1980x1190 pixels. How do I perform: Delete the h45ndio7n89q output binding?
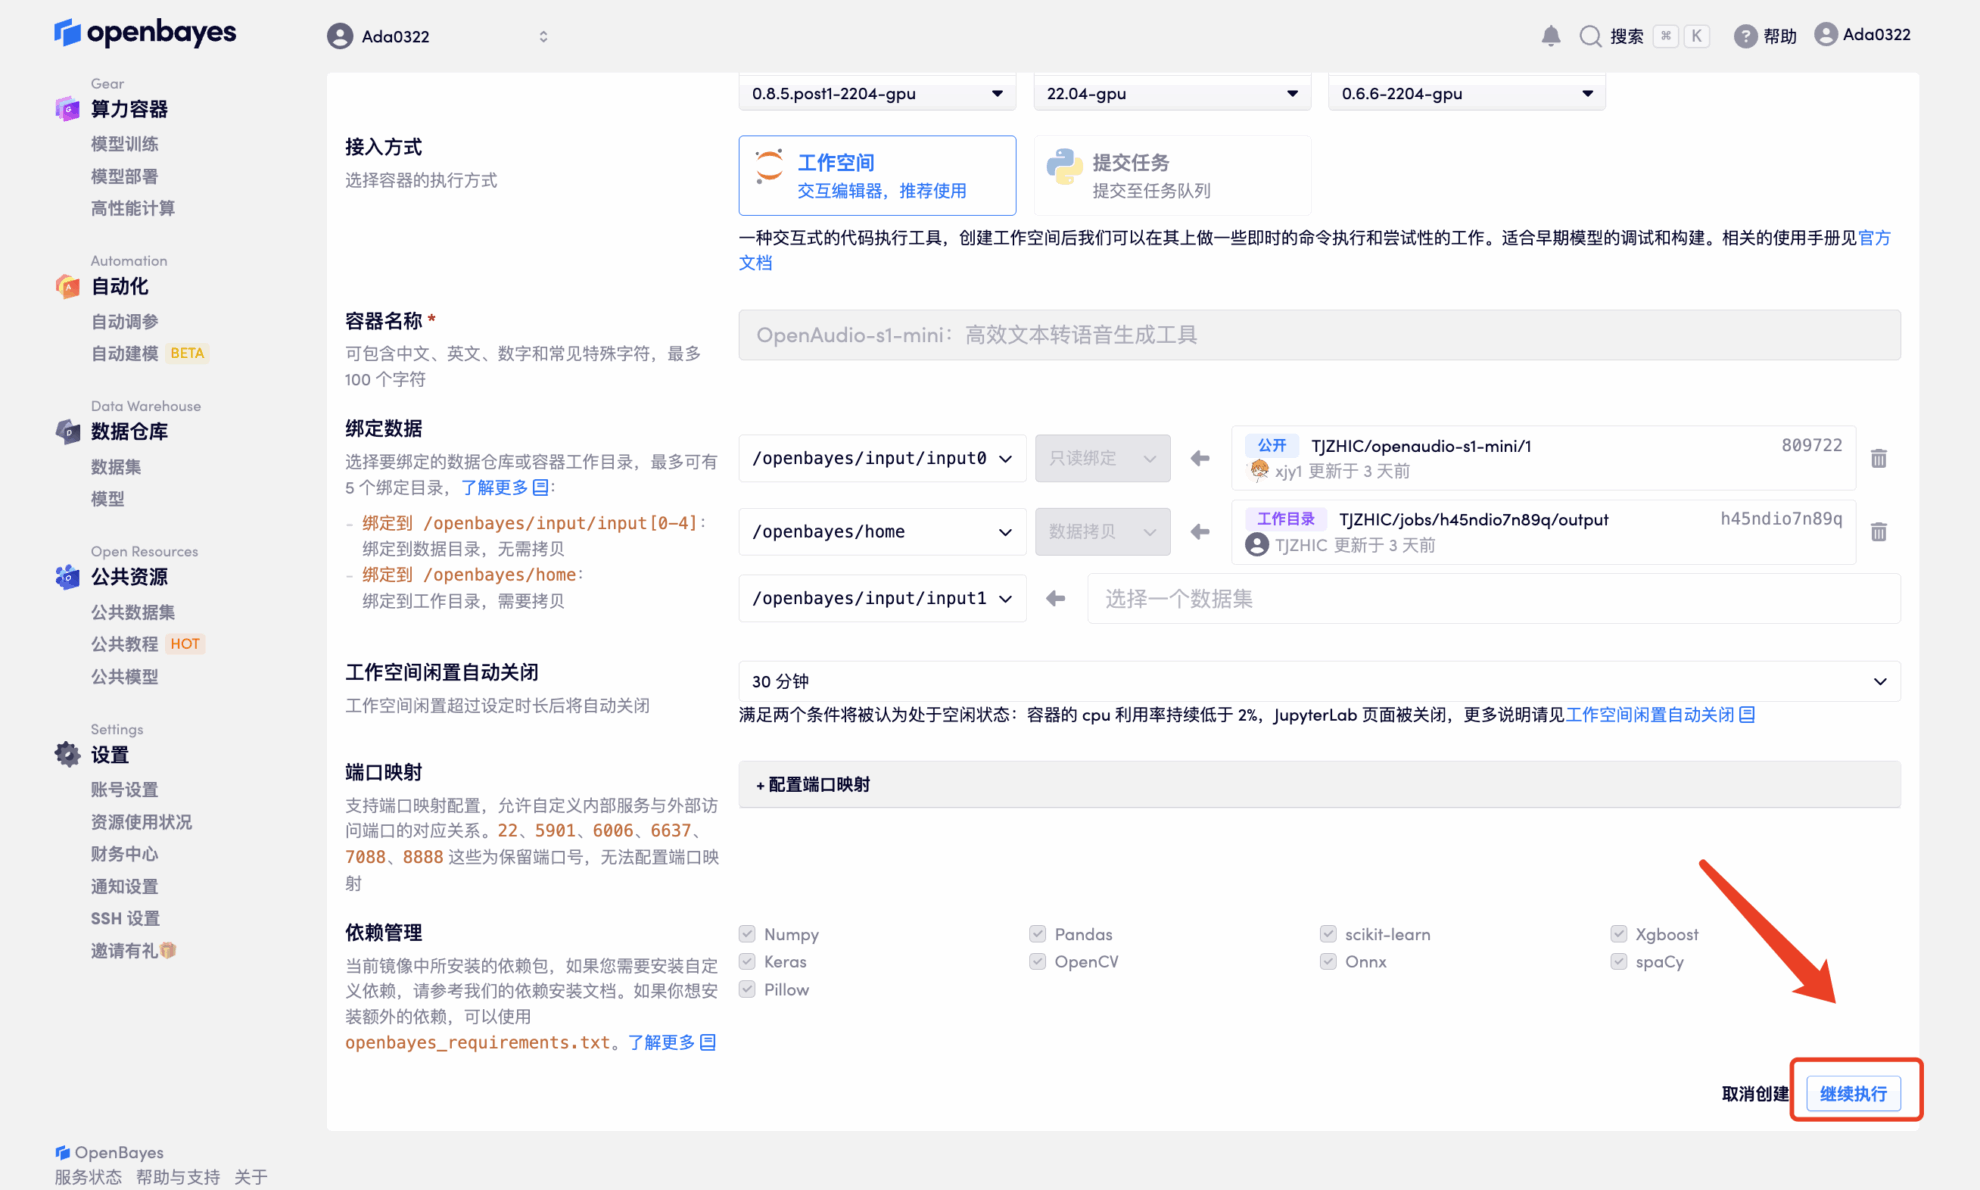tap(1878, 532)
